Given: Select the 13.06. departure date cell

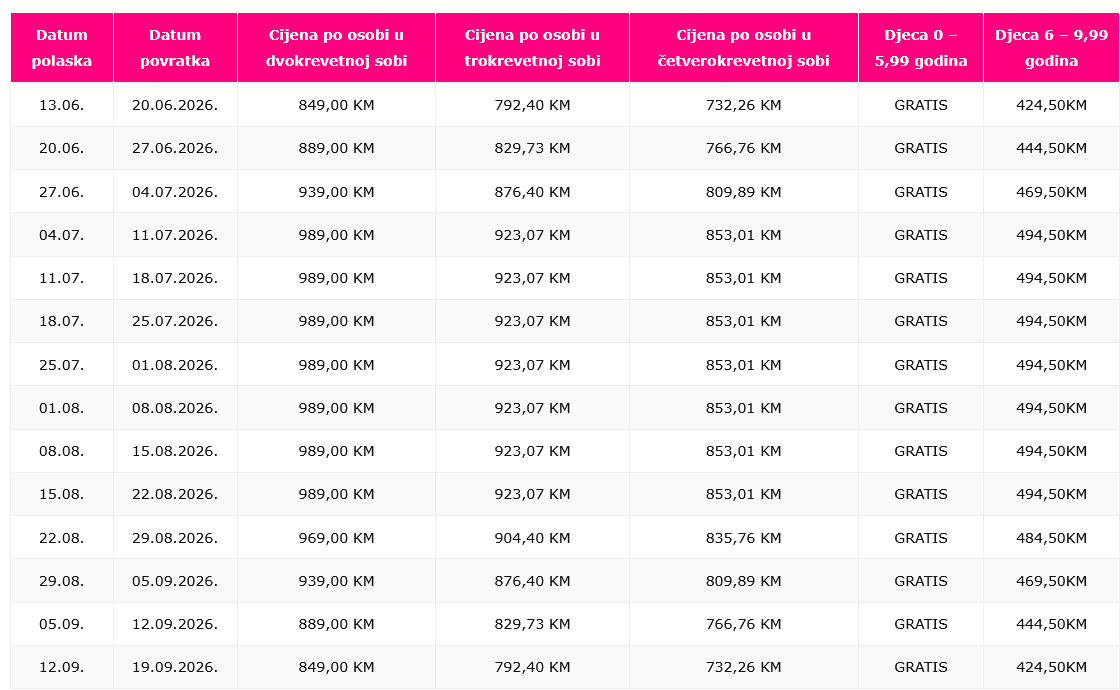Looking at the screenshot, I should pos(62,105).
